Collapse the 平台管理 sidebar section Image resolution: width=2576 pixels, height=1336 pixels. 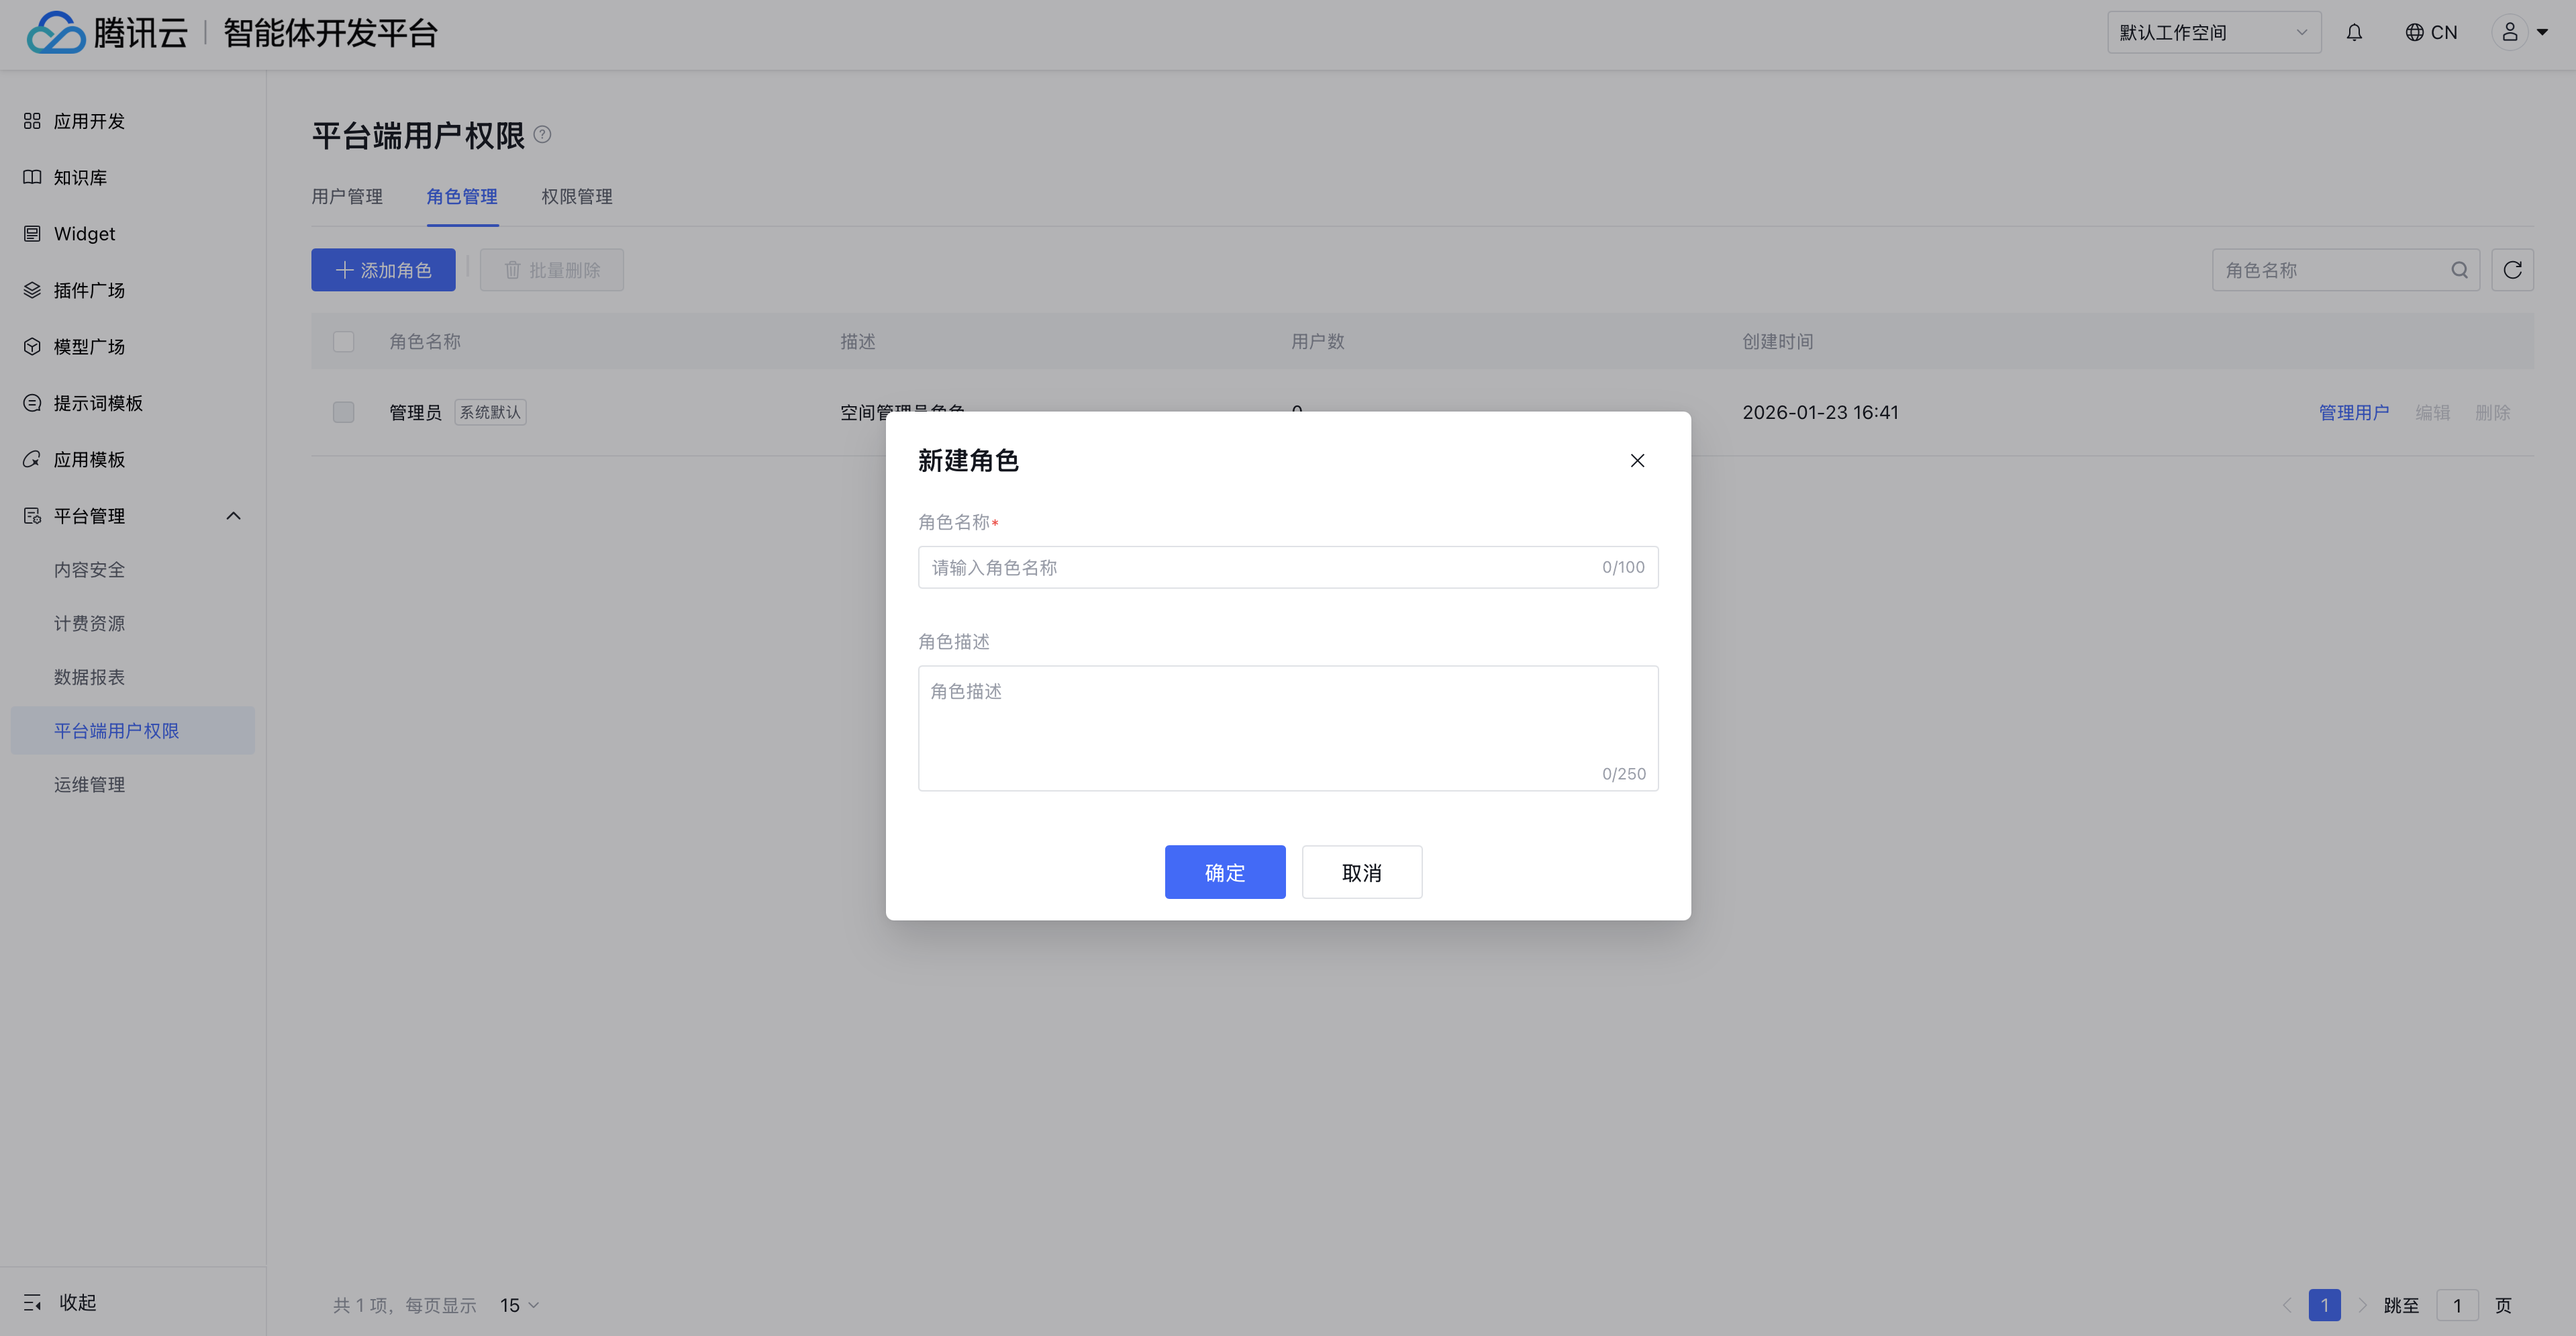[x=233, y=516]
